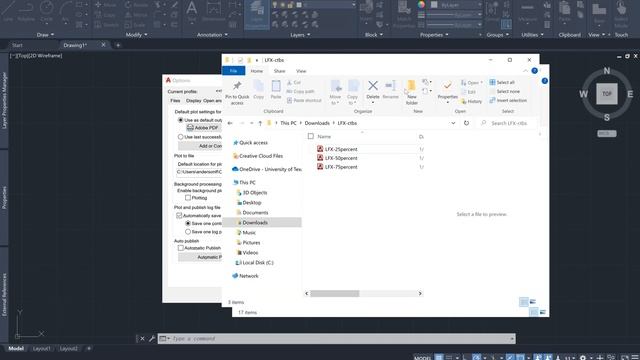This screenshot has height=360, width=640.
Task: Open the Files tab in Options dialog
Action: click(175, 100)
